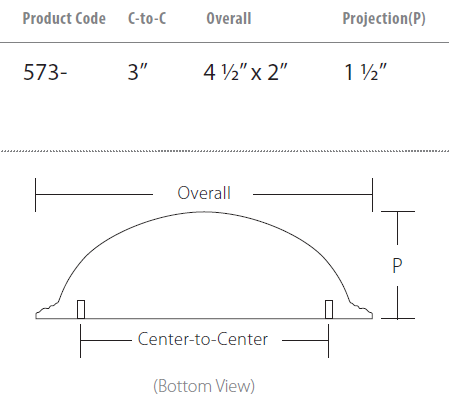This screenshot has width=449, height=409.
Task: Click the top of the pull arch
Action: pyautogui.click(x=204, y=212)
